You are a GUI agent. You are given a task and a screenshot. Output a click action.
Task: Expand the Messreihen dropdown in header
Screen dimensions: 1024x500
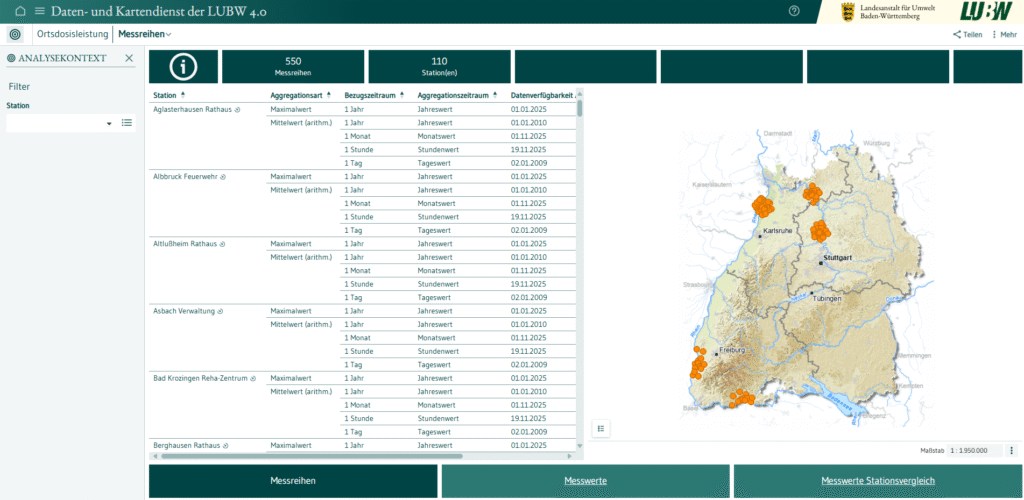(145, 34)
